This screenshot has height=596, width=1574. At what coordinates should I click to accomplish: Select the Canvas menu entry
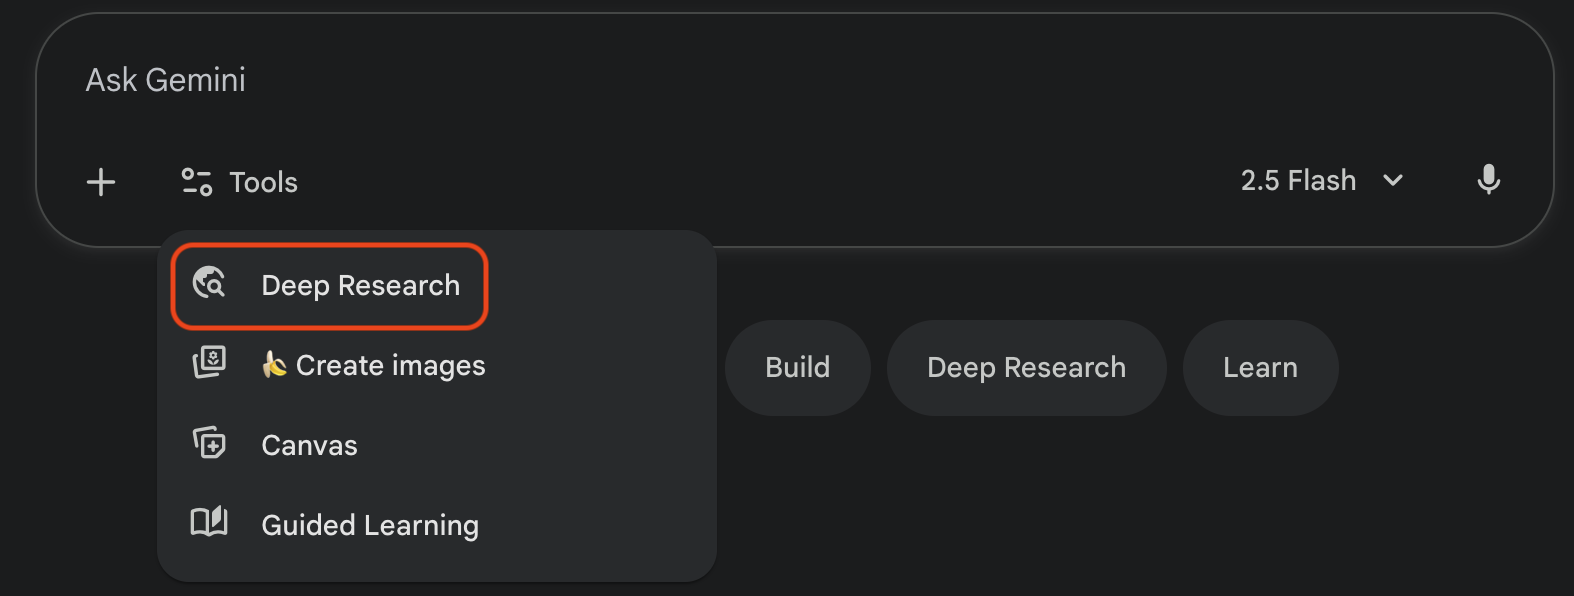tap(309, 446)
